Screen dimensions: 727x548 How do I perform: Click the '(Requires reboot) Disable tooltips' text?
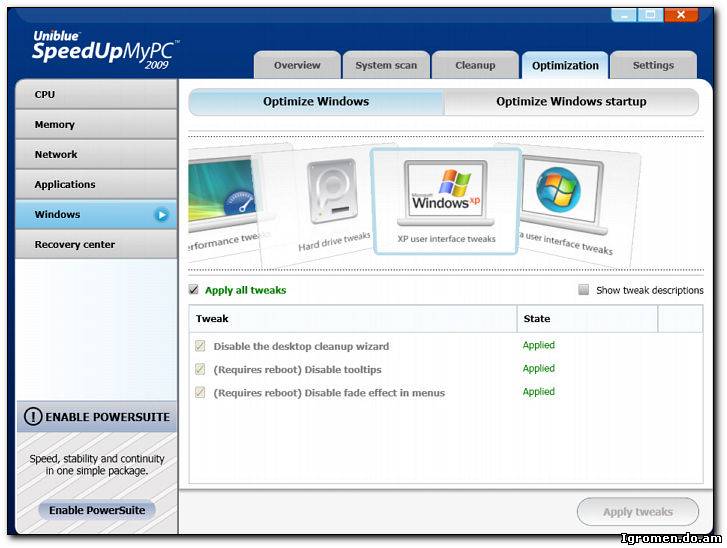(x=297, y=370)
